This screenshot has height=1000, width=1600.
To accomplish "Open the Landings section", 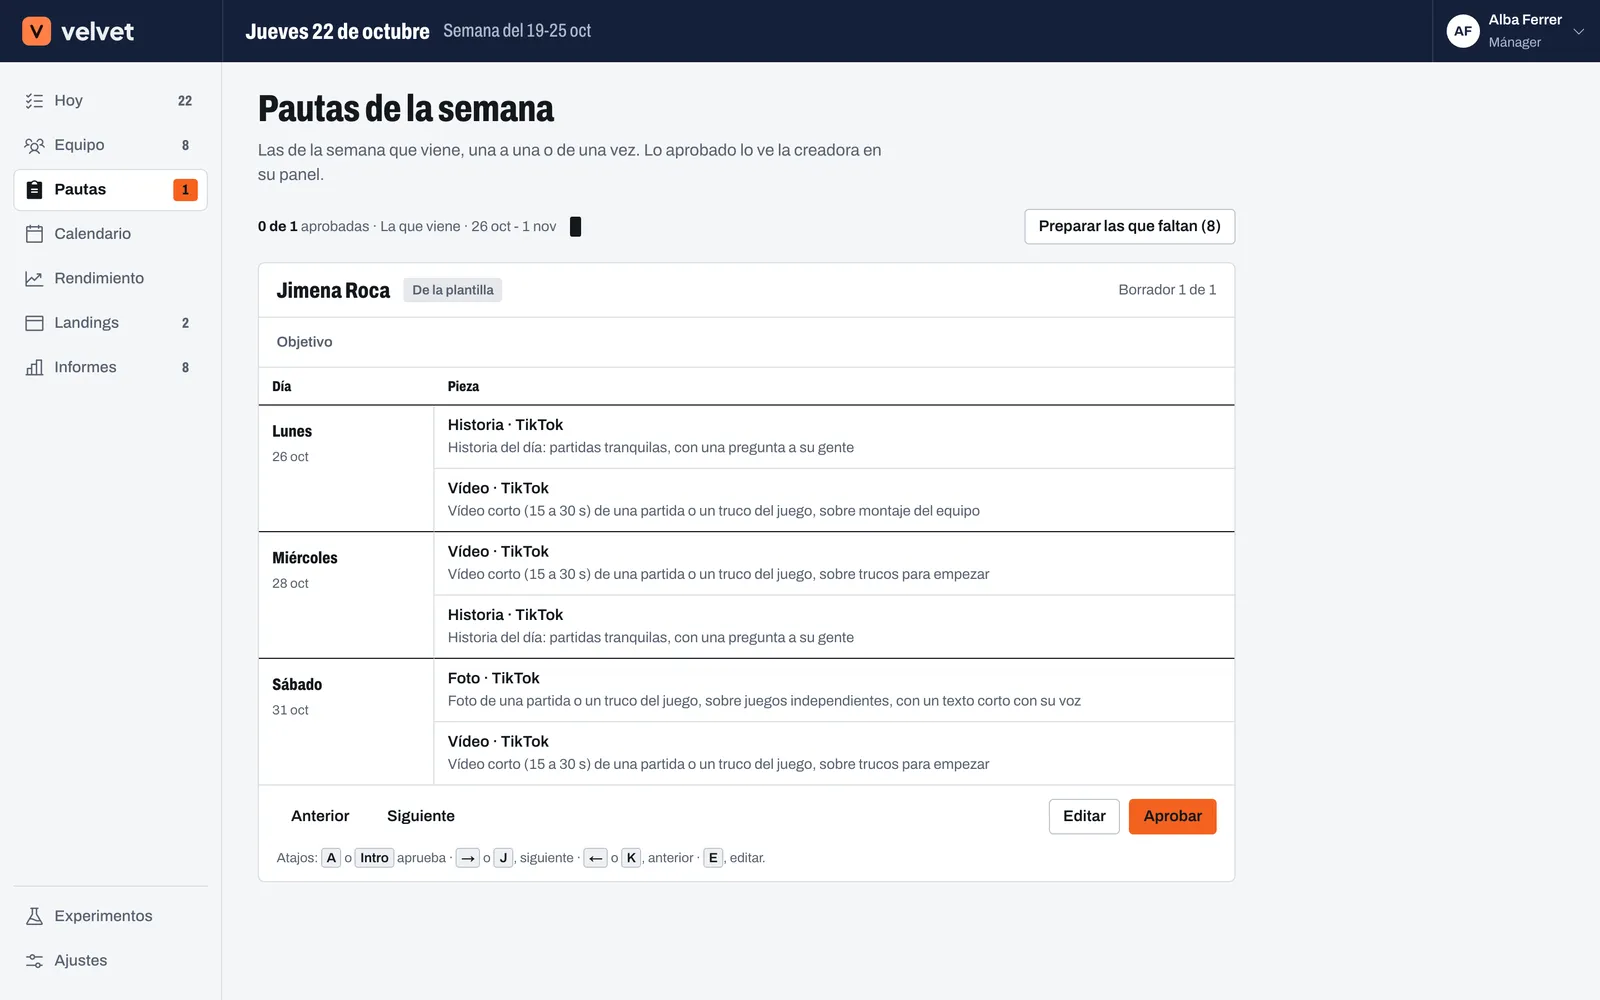I will click(x=110, y=323).
